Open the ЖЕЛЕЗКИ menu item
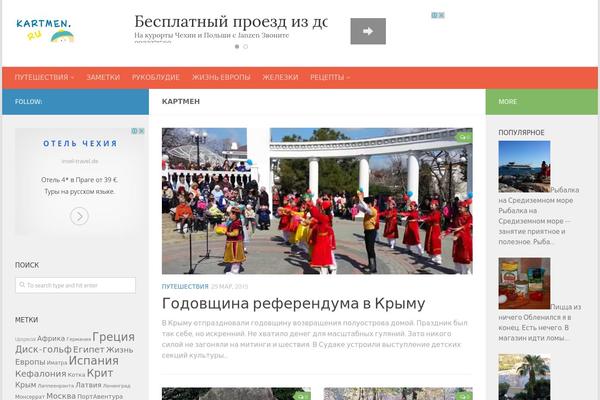The image size is (600, 400). pyautogui.click(x=280, y=77)
